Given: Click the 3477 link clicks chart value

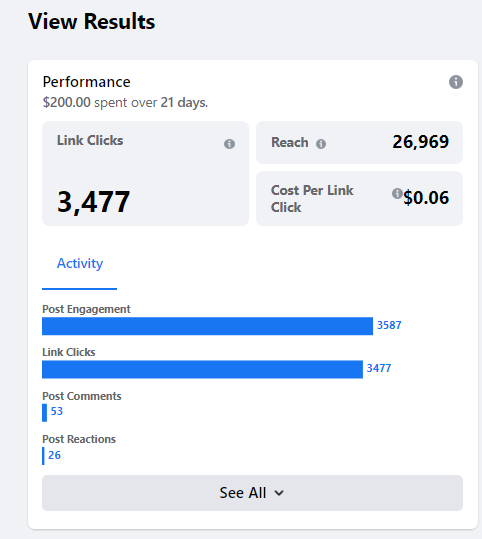Looking at the screenshot, I should click(379, 368).
